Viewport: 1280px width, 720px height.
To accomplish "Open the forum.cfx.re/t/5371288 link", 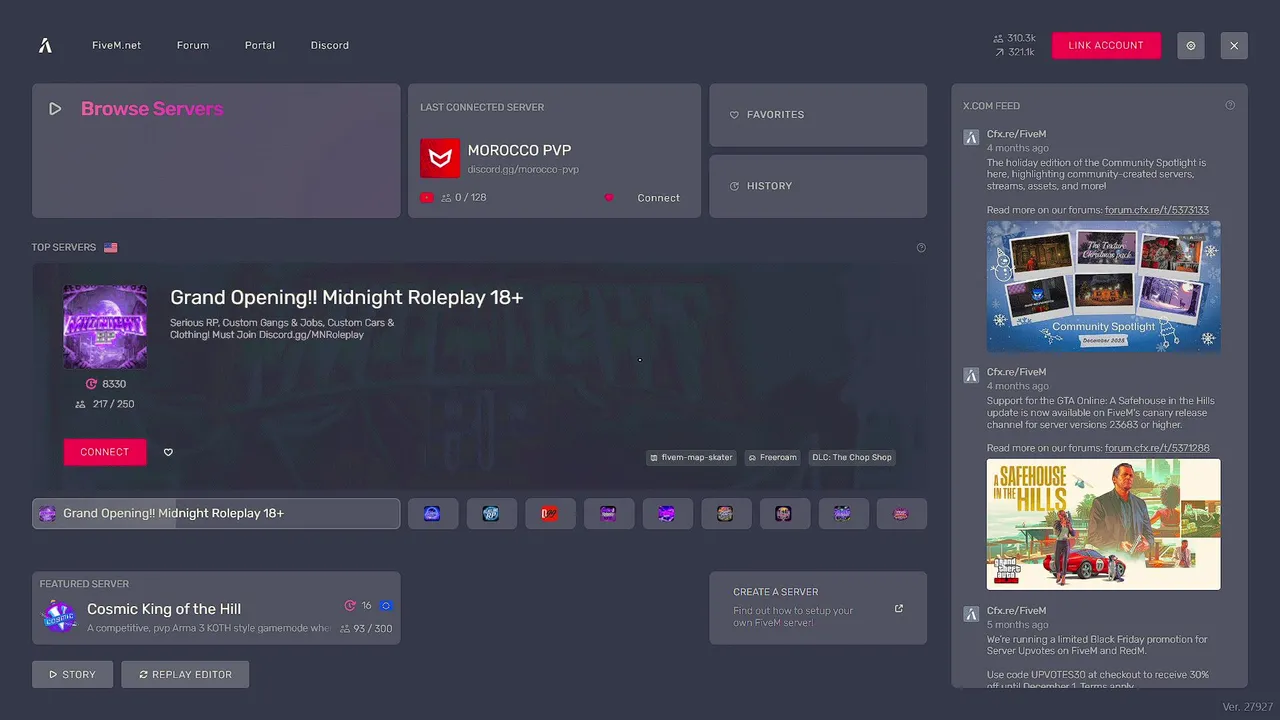I will click(1157, 448).
